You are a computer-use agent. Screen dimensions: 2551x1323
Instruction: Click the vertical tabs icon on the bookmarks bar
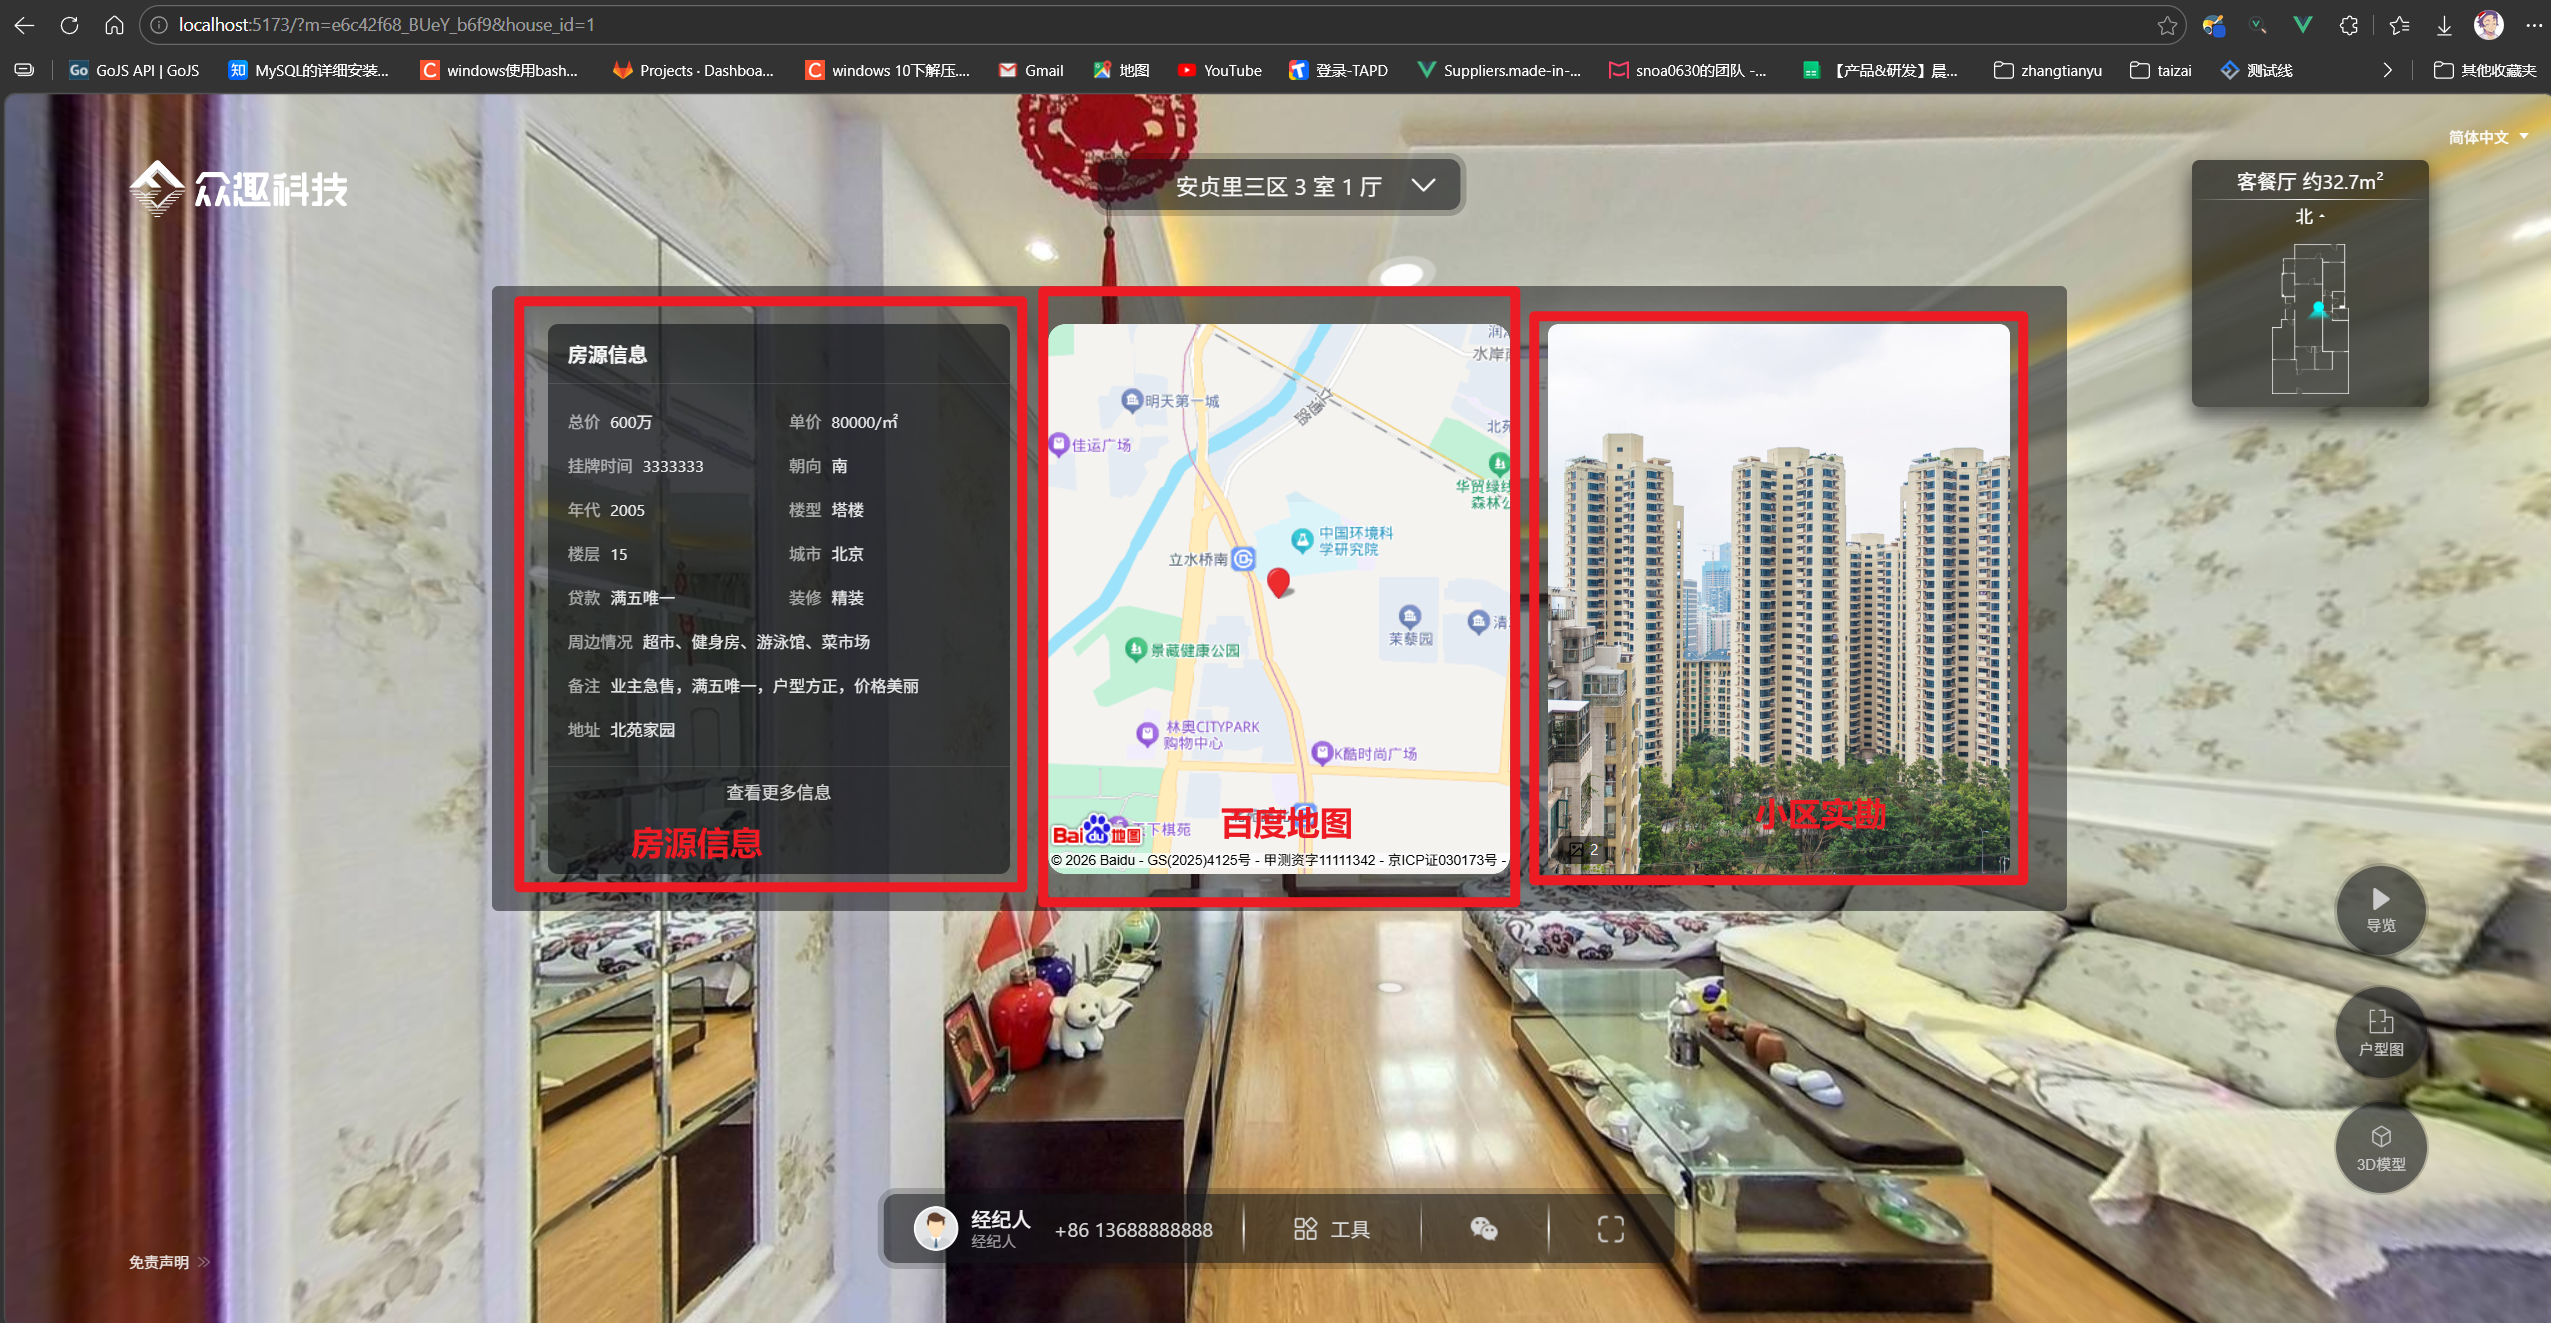click(x=24, y=70)
